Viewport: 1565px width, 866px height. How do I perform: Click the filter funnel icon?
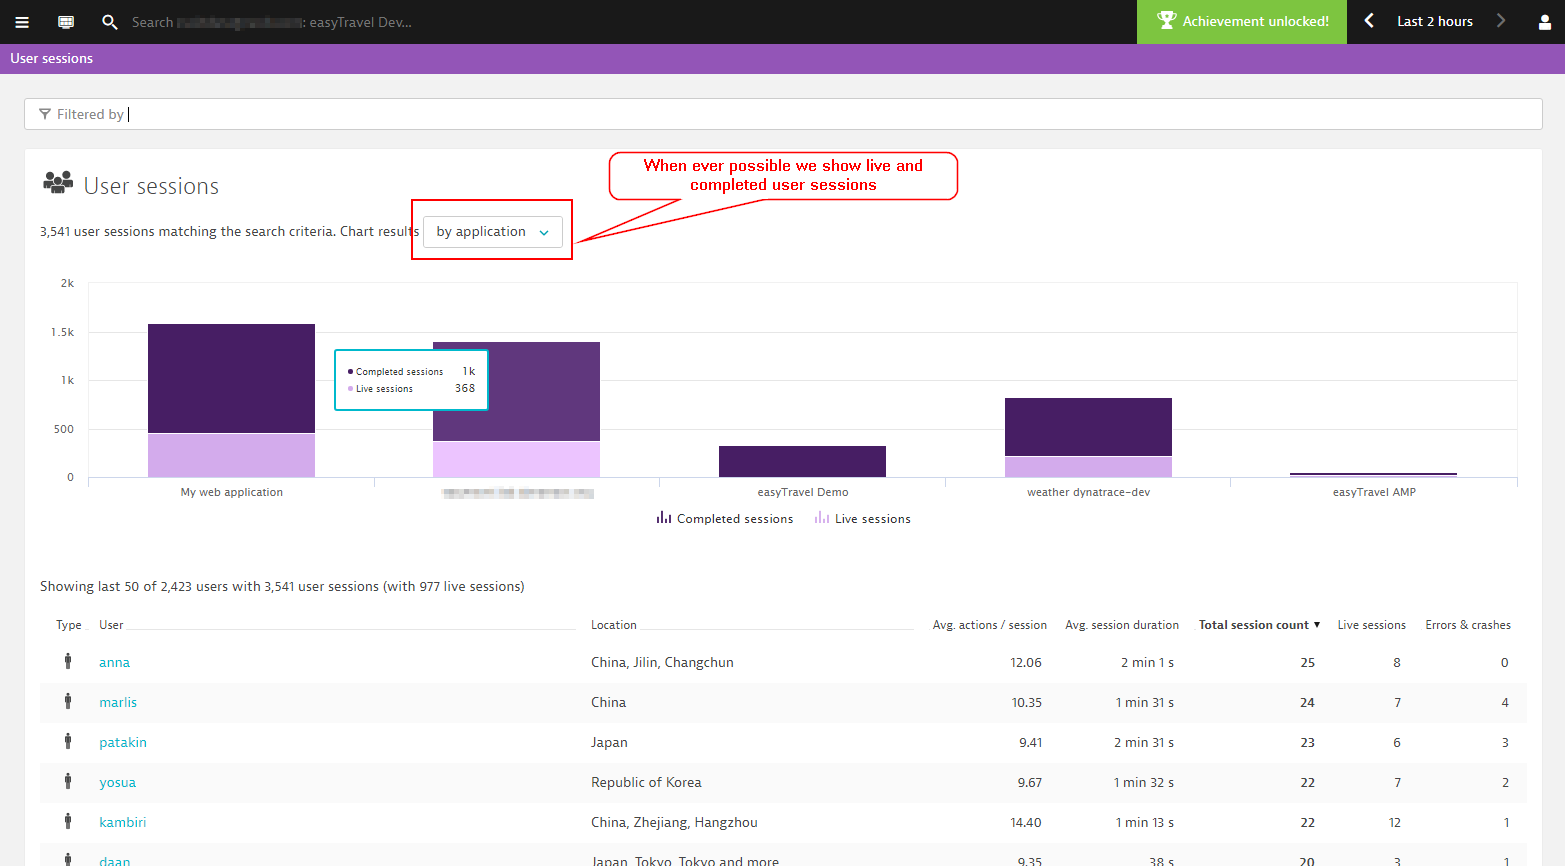(44, 114)
